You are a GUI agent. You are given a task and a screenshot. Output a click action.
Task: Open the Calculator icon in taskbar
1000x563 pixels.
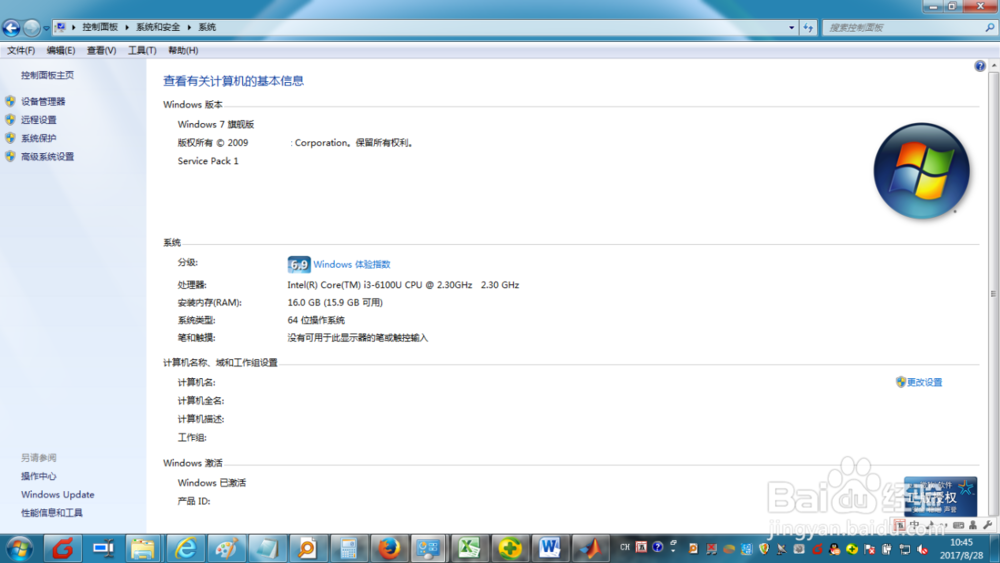348,548
